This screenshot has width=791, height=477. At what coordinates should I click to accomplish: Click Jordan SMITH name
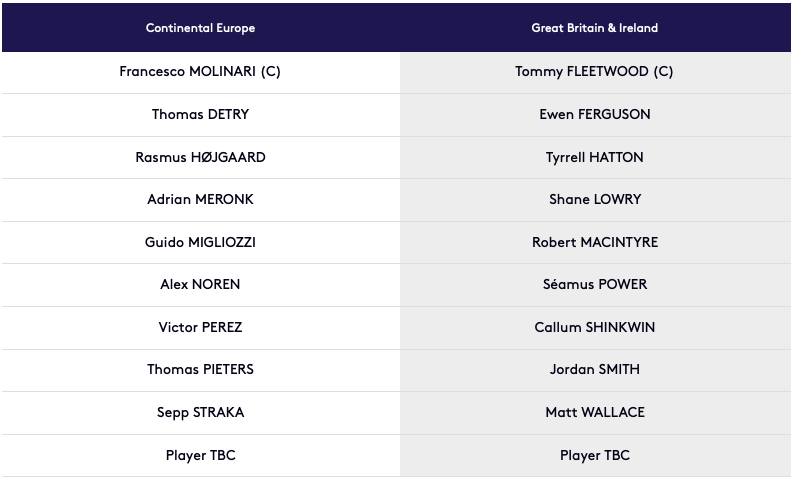click(x=595, y=369)
